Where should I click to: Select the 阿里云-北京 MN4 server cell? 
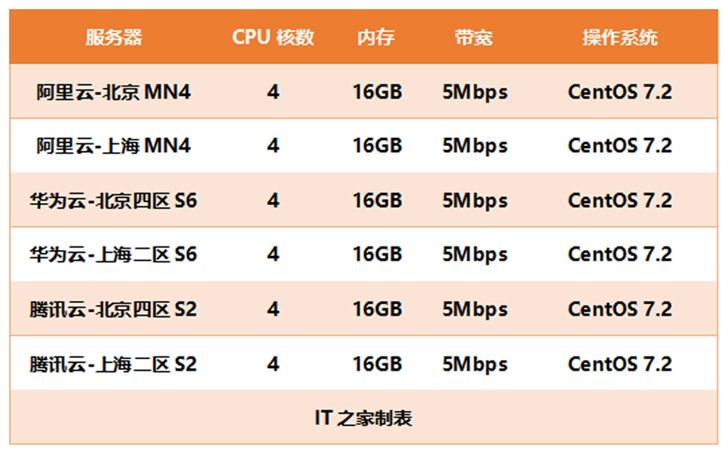[113, 92]
